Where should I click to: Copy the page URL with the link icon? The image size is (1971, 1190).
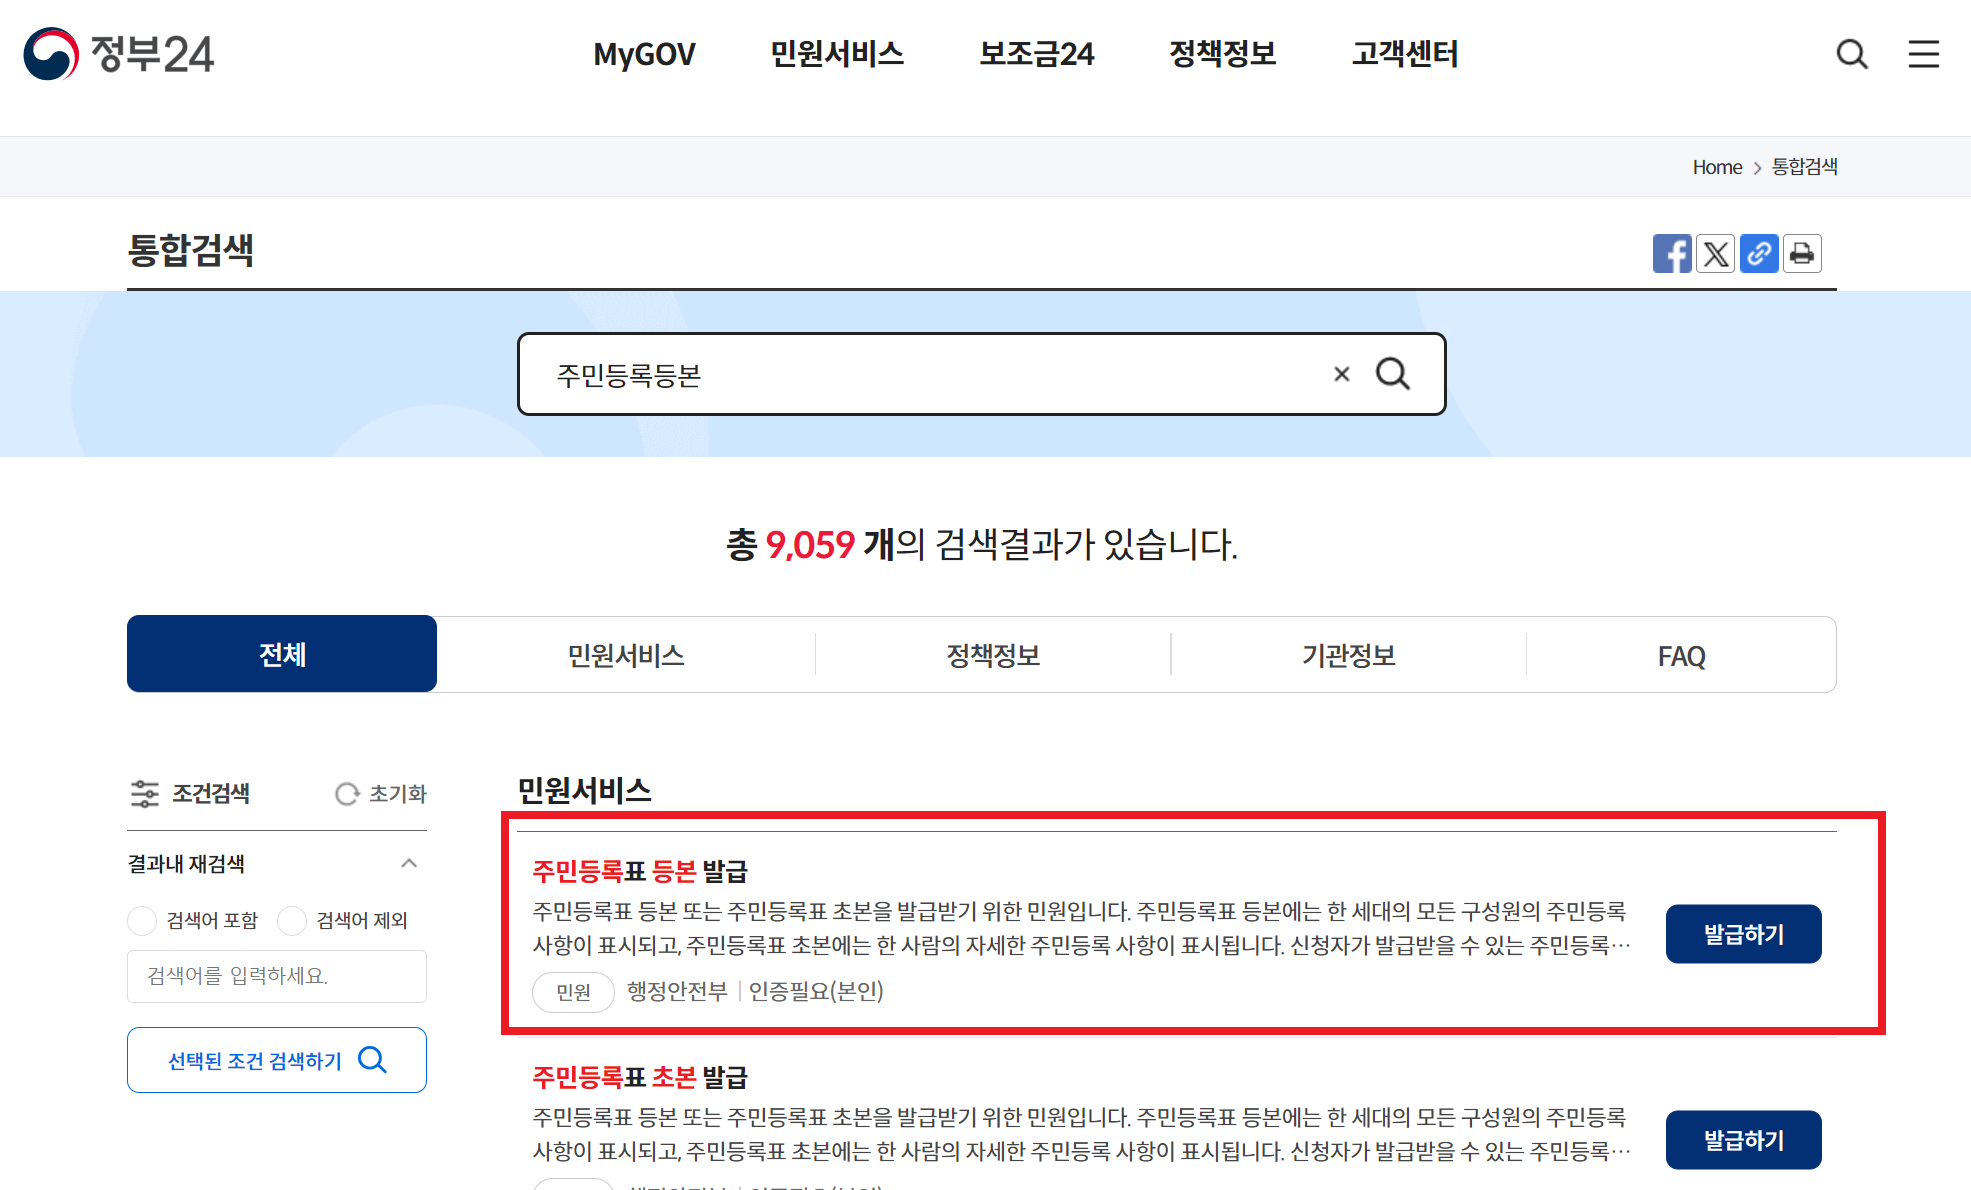point(1759,253)
